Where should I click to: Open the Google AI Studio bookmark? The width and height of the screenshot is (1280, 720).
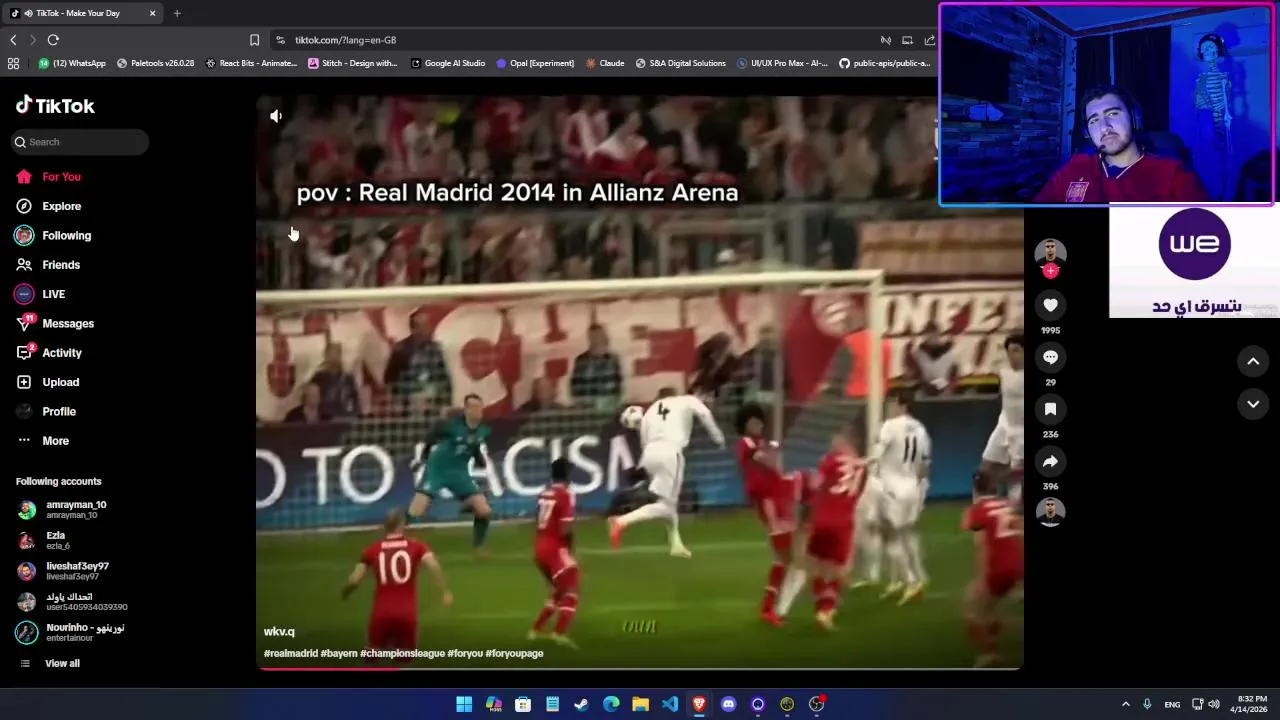(447, 63)
